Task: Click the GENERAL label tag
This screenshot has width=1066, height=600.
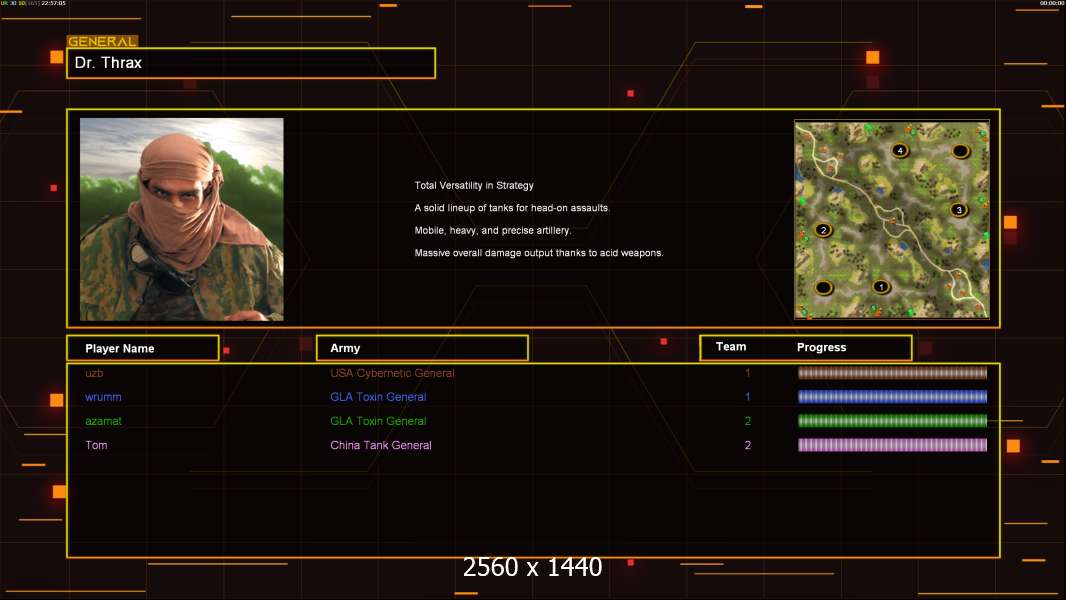Action: coord(103,41)
